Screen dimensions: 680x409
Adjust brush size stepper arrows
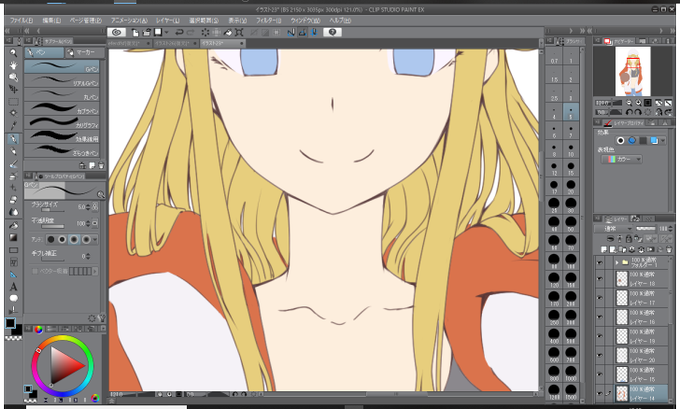tap(88, 207)
